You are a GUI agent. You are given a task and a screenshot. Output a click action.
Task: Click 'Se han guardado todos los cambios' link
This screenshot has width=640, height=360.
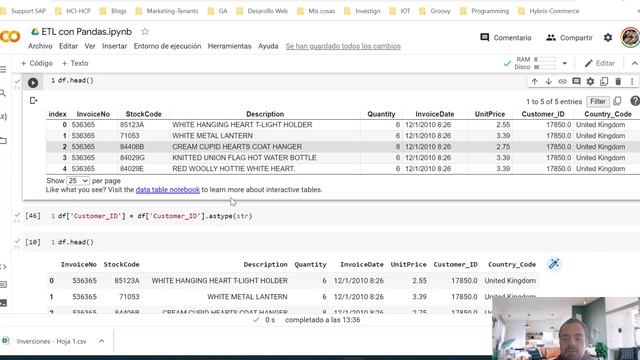click(x=343, y=46)
